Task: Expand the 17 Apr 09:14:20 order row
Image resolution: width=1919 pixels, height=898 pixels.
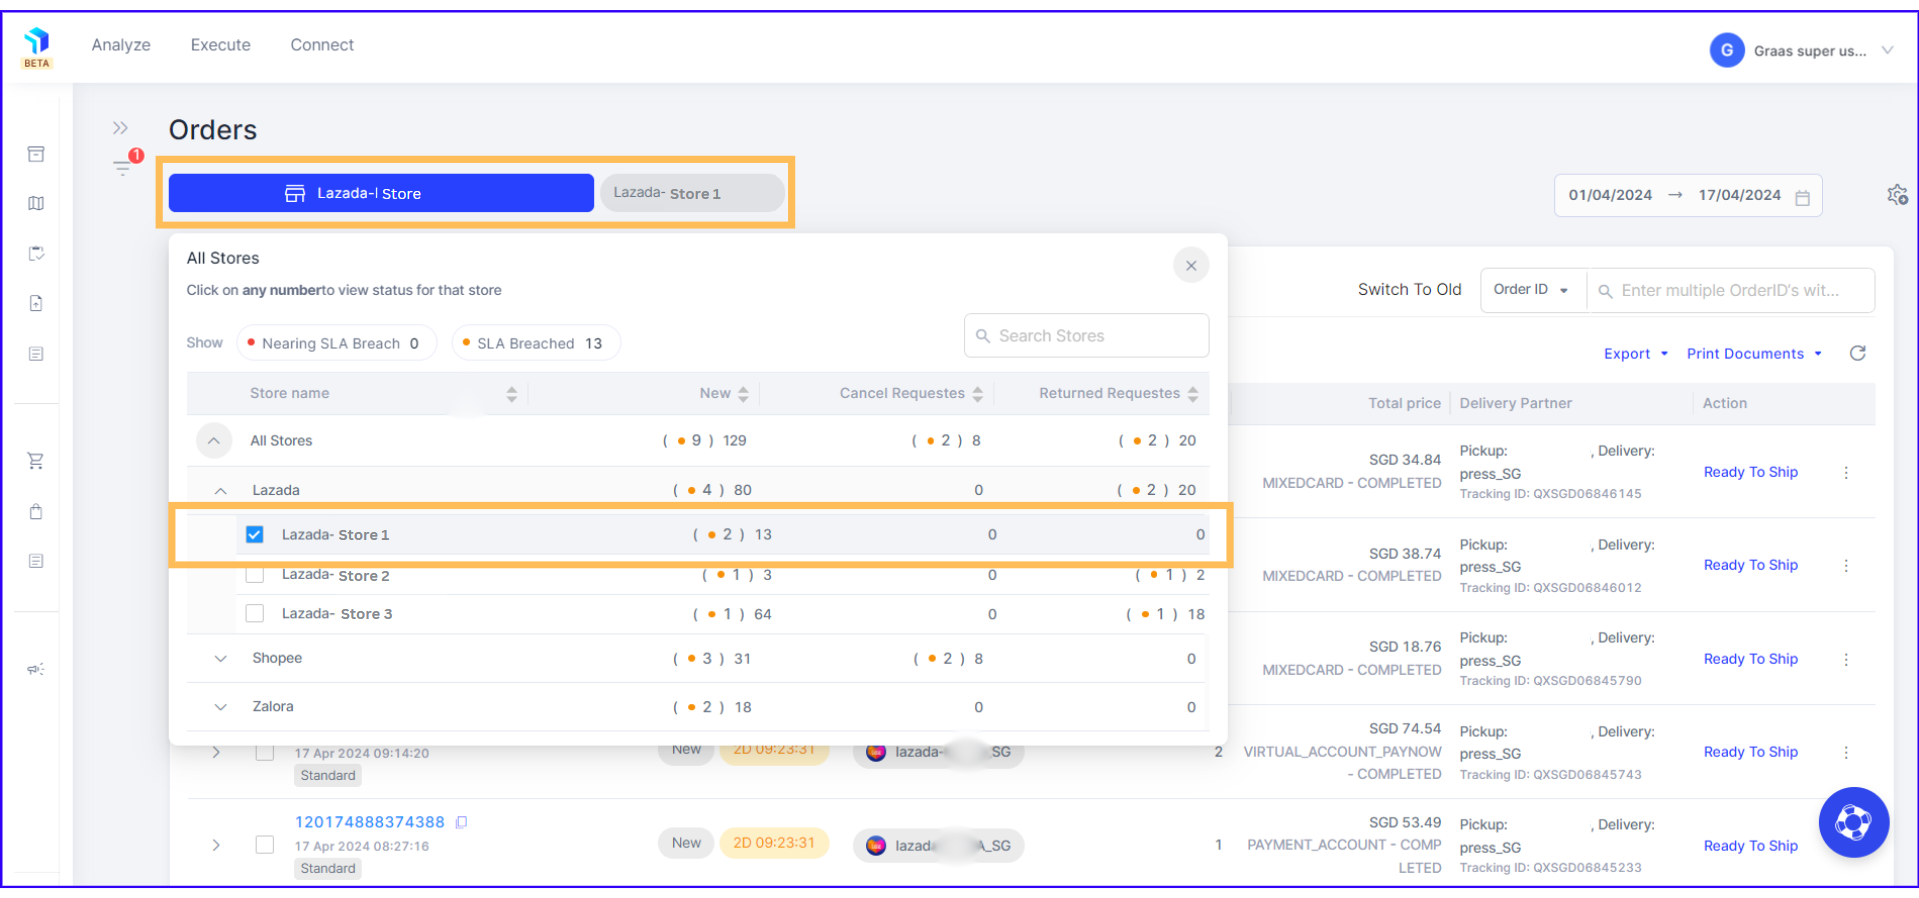Action: 216,752
